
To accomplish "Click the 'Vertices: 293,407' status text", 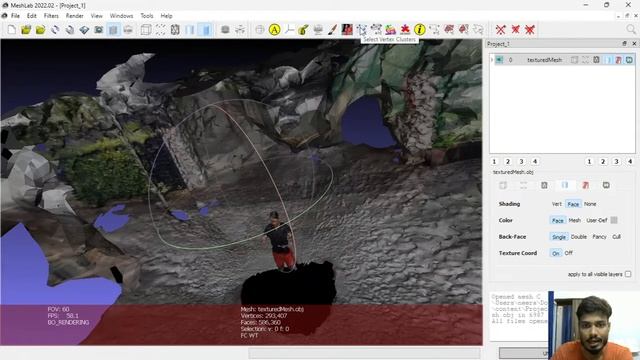I will 264,316.
